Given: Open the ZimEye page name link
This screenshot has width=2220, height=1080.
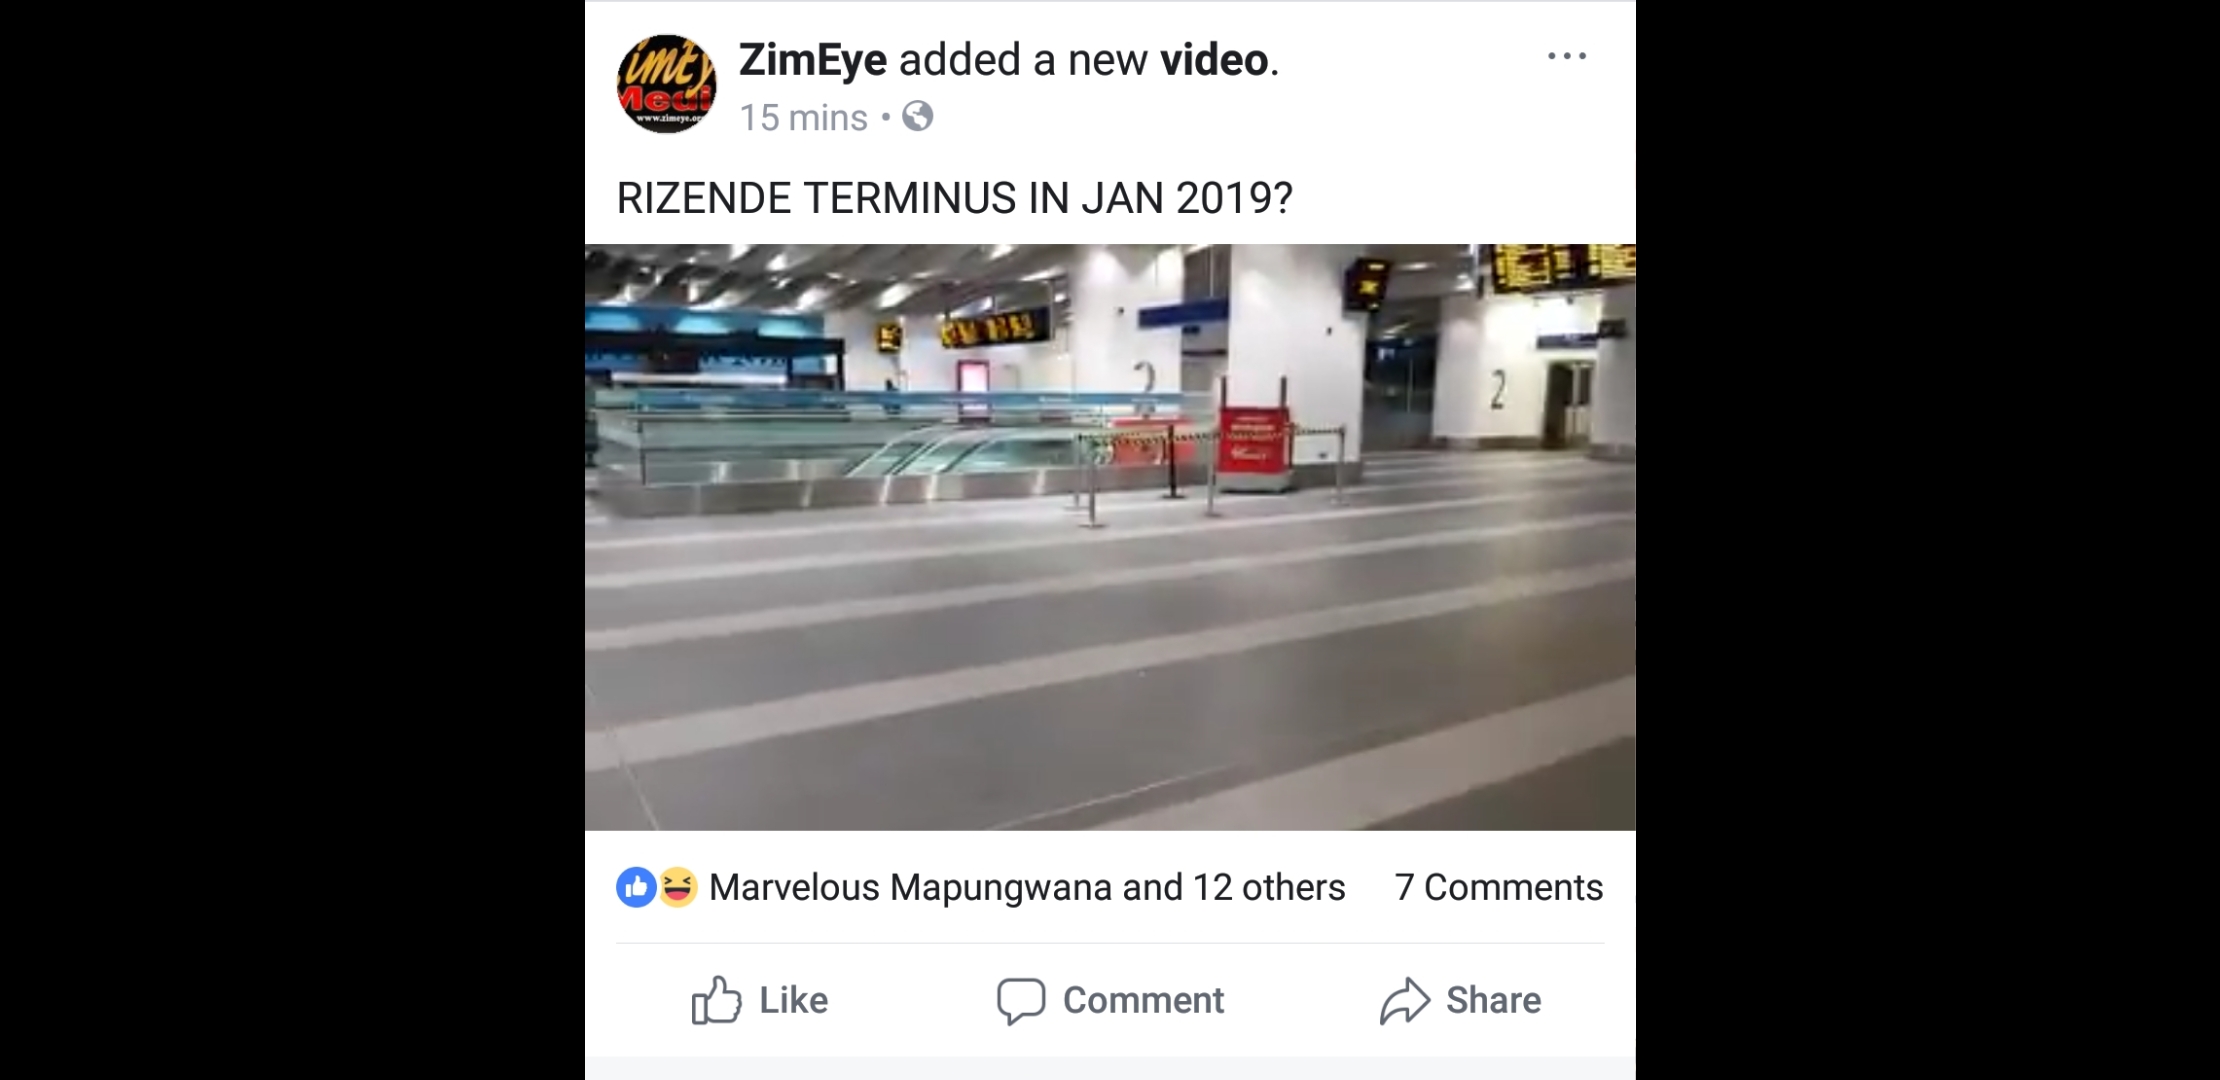Looking at the screenshot, I should point(812,60).
